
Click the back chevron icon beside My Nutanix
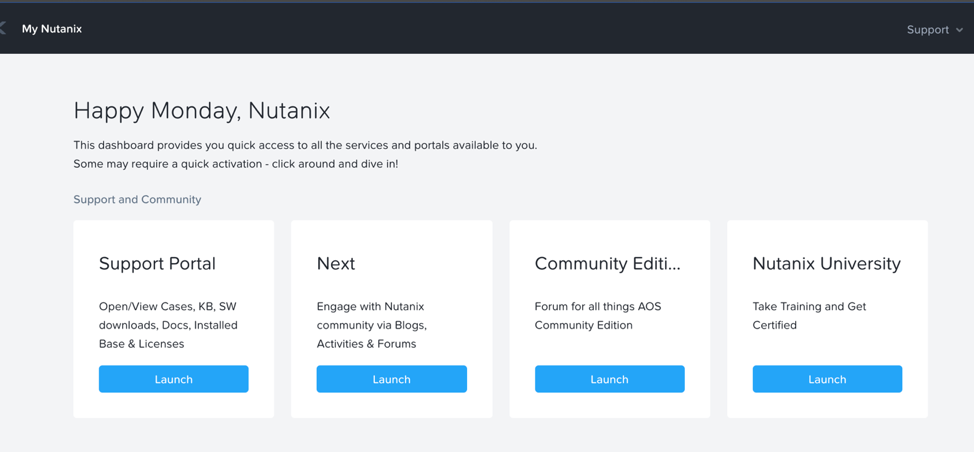[x=2, y=29]
